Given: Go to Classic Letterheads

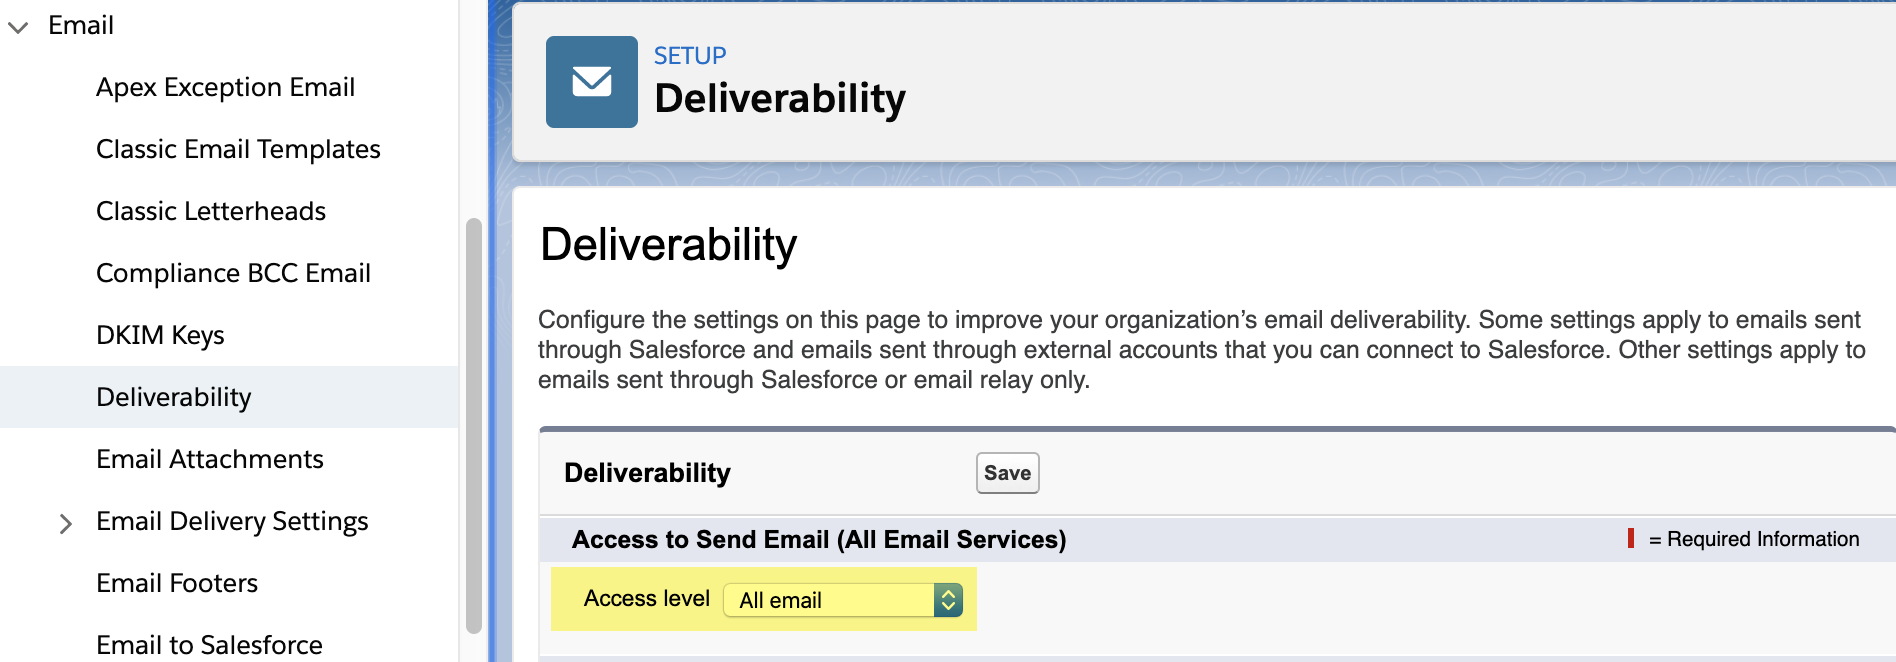Looking at the screenshot, I should pyautogui.click(x=211, y=211).
